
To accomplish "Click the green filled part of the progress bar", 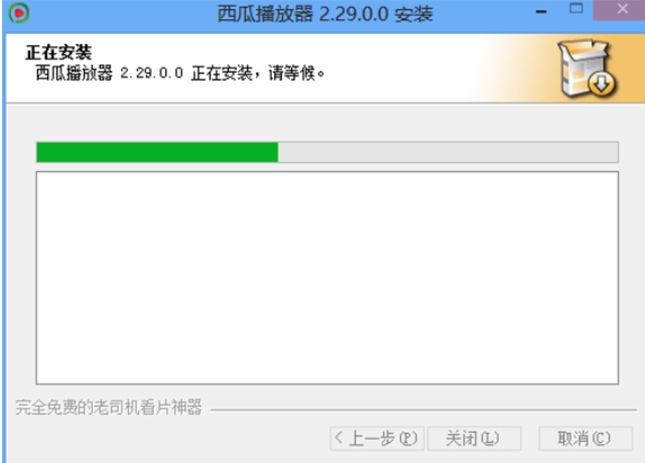I will [x=157, y=152].
